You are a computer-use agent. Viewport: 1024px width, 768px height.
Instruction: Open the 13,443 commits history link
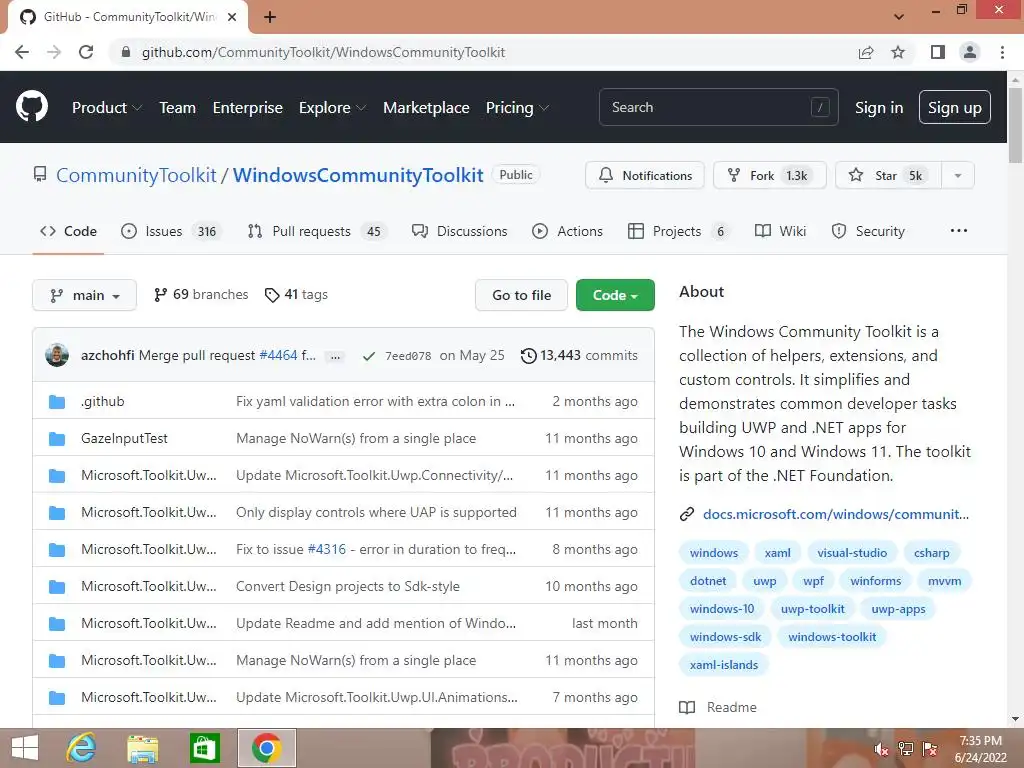coord(579,355)
